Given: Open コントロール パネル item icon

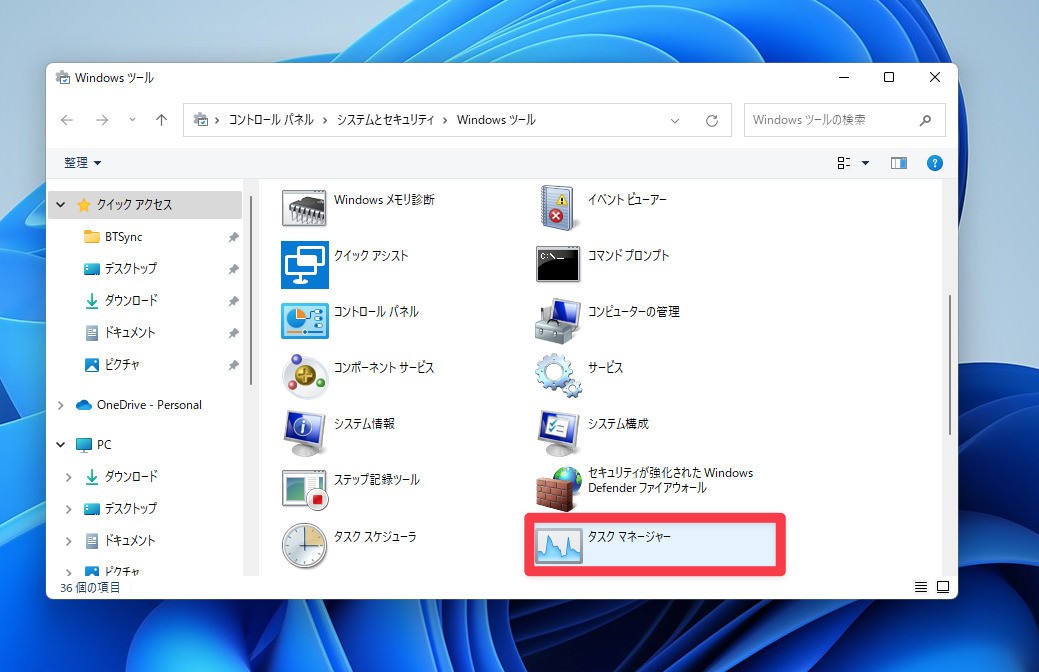Looking at the screenshot, I should pos(305,321).
